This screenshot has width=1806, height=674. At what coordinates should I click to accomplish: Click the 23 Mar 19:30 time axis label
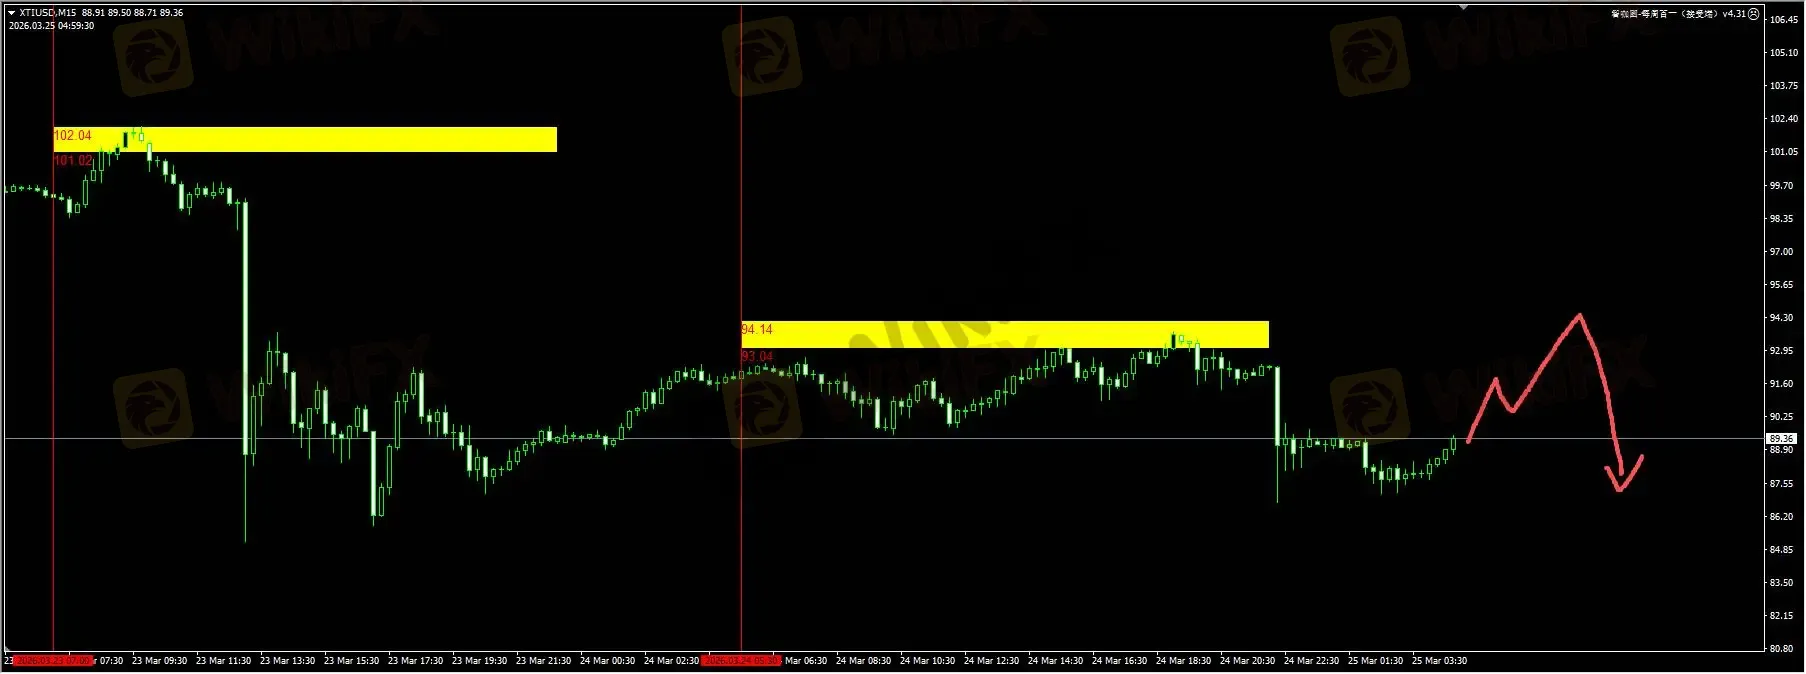[479, 661]
